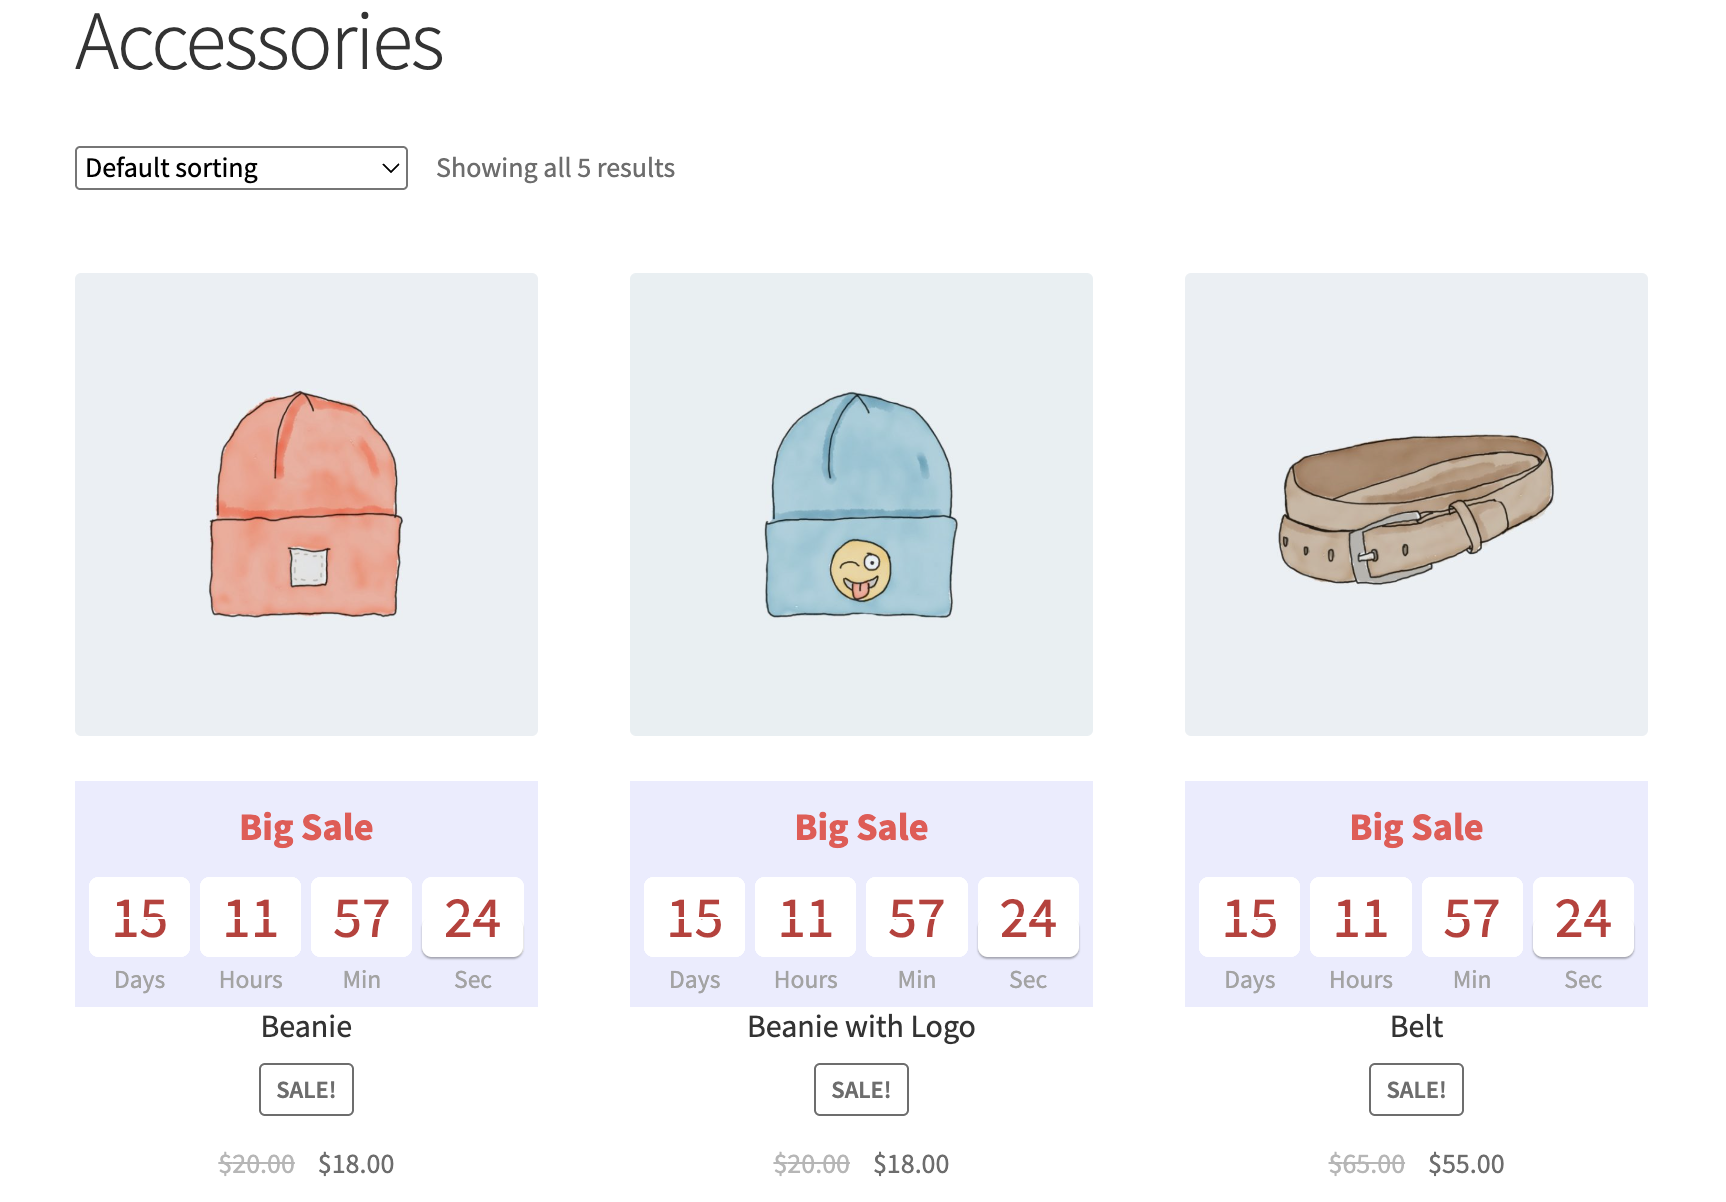Open the Beanie with Logo title link

(861, 1027)
